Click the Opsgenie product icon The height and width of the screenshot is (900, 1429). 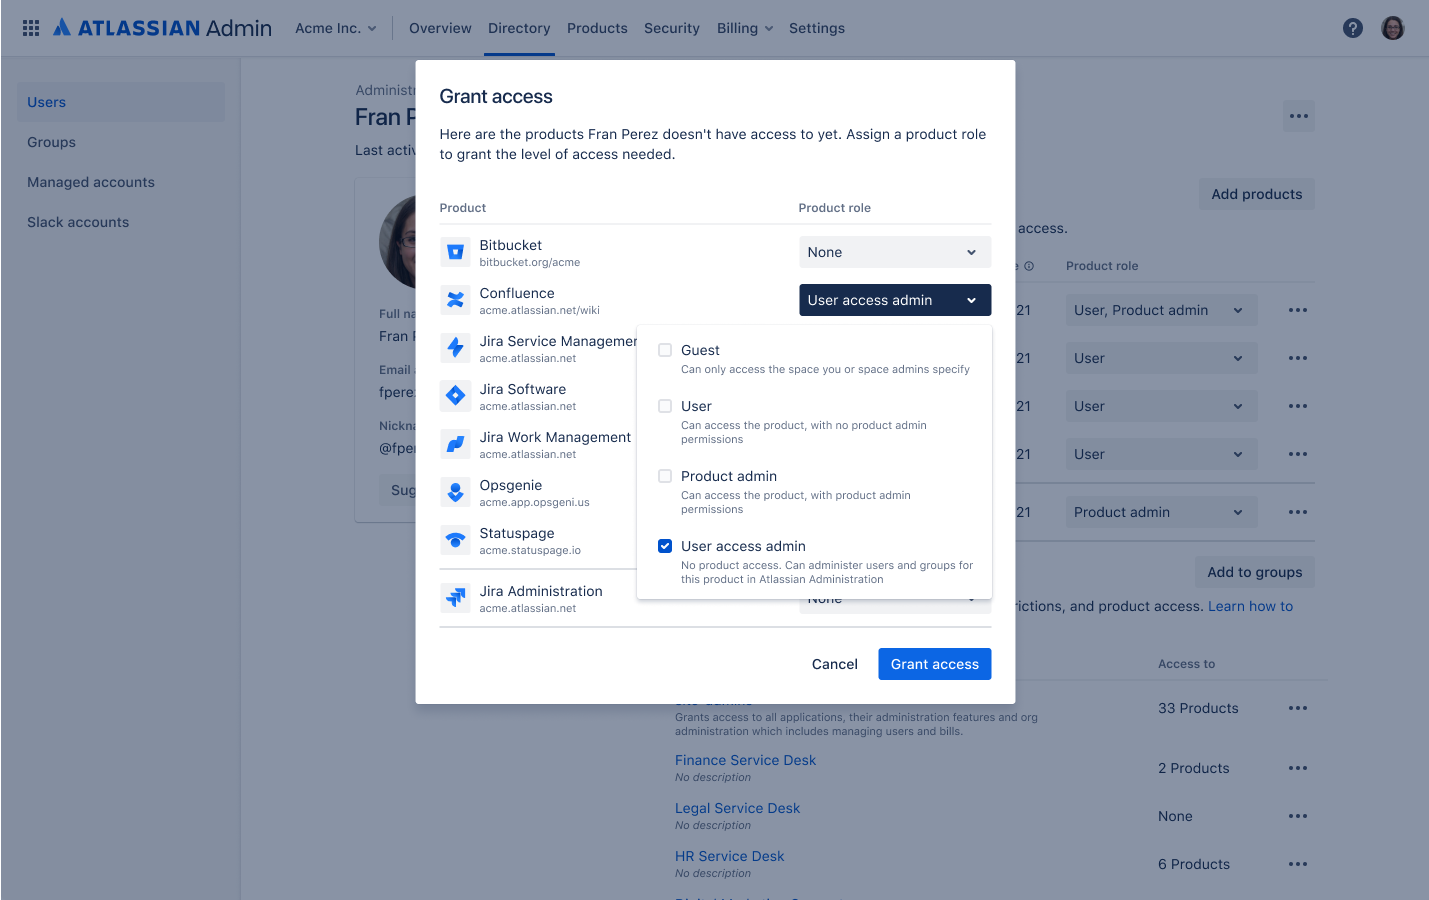455,492
